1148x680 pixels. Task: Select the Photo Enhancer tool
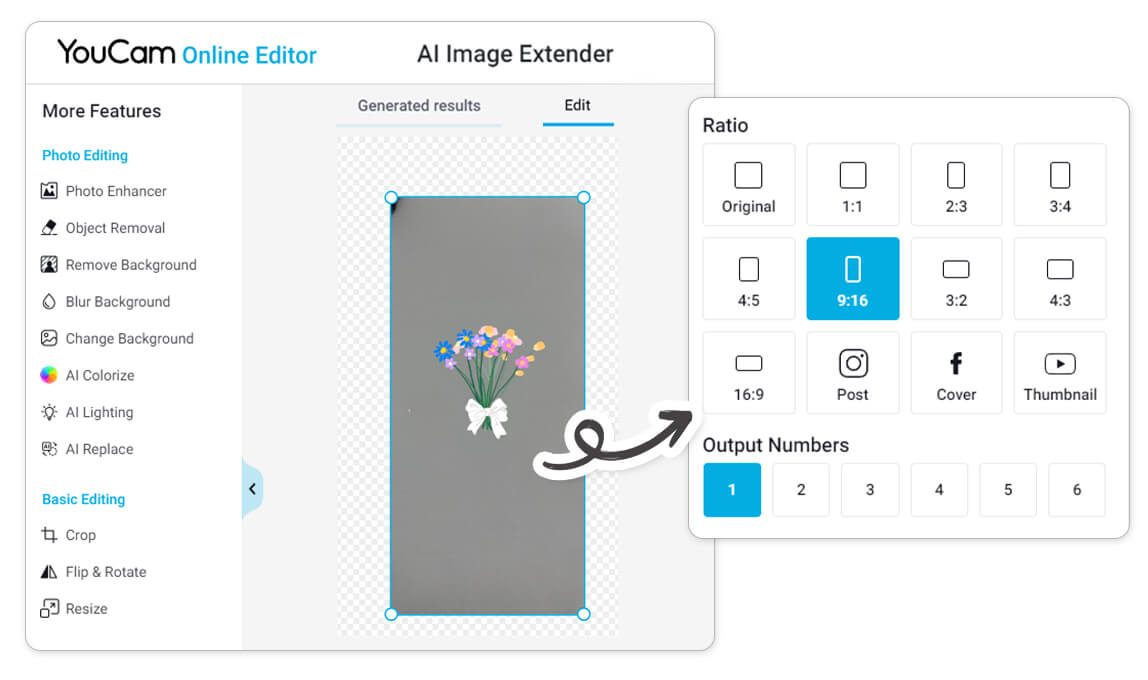113,191
